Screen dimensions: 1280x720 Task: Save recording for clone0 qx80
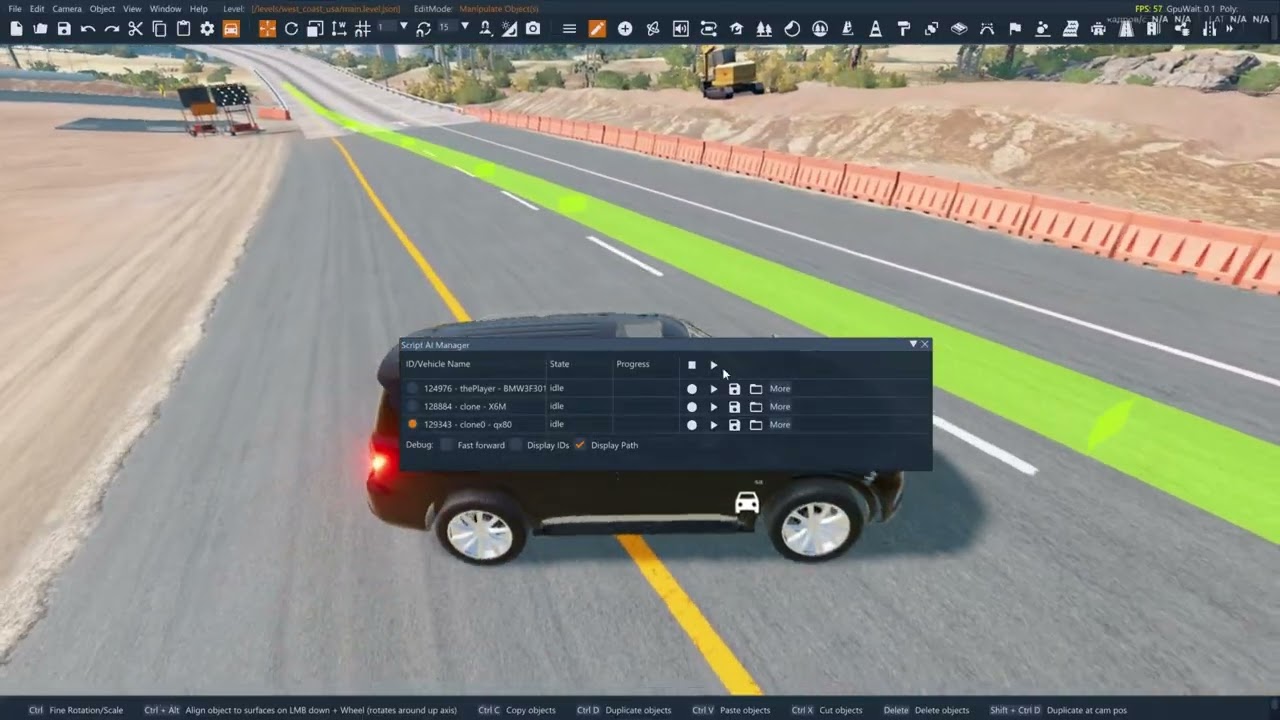734,425
